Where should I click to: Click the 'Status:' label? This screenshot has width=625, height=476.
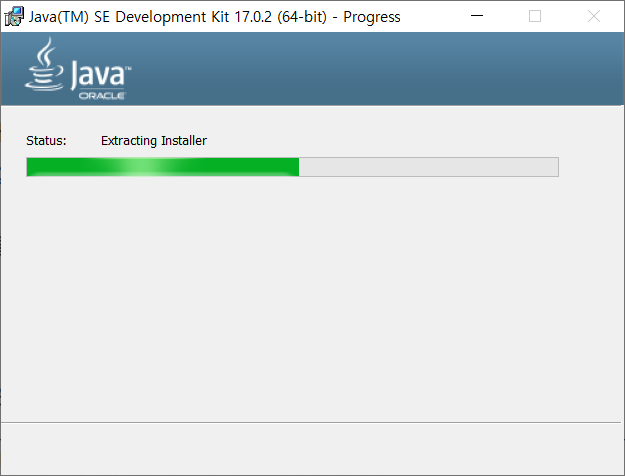point(46,141)
